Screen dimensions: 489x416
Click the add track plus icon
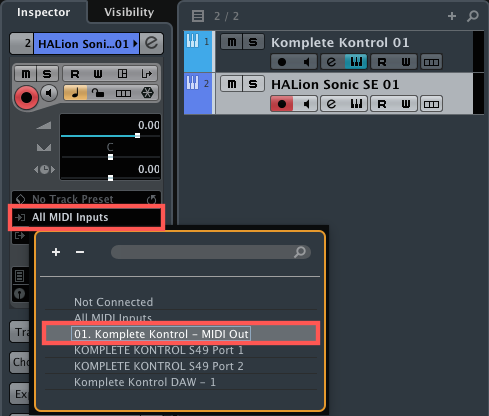(452, 16)
